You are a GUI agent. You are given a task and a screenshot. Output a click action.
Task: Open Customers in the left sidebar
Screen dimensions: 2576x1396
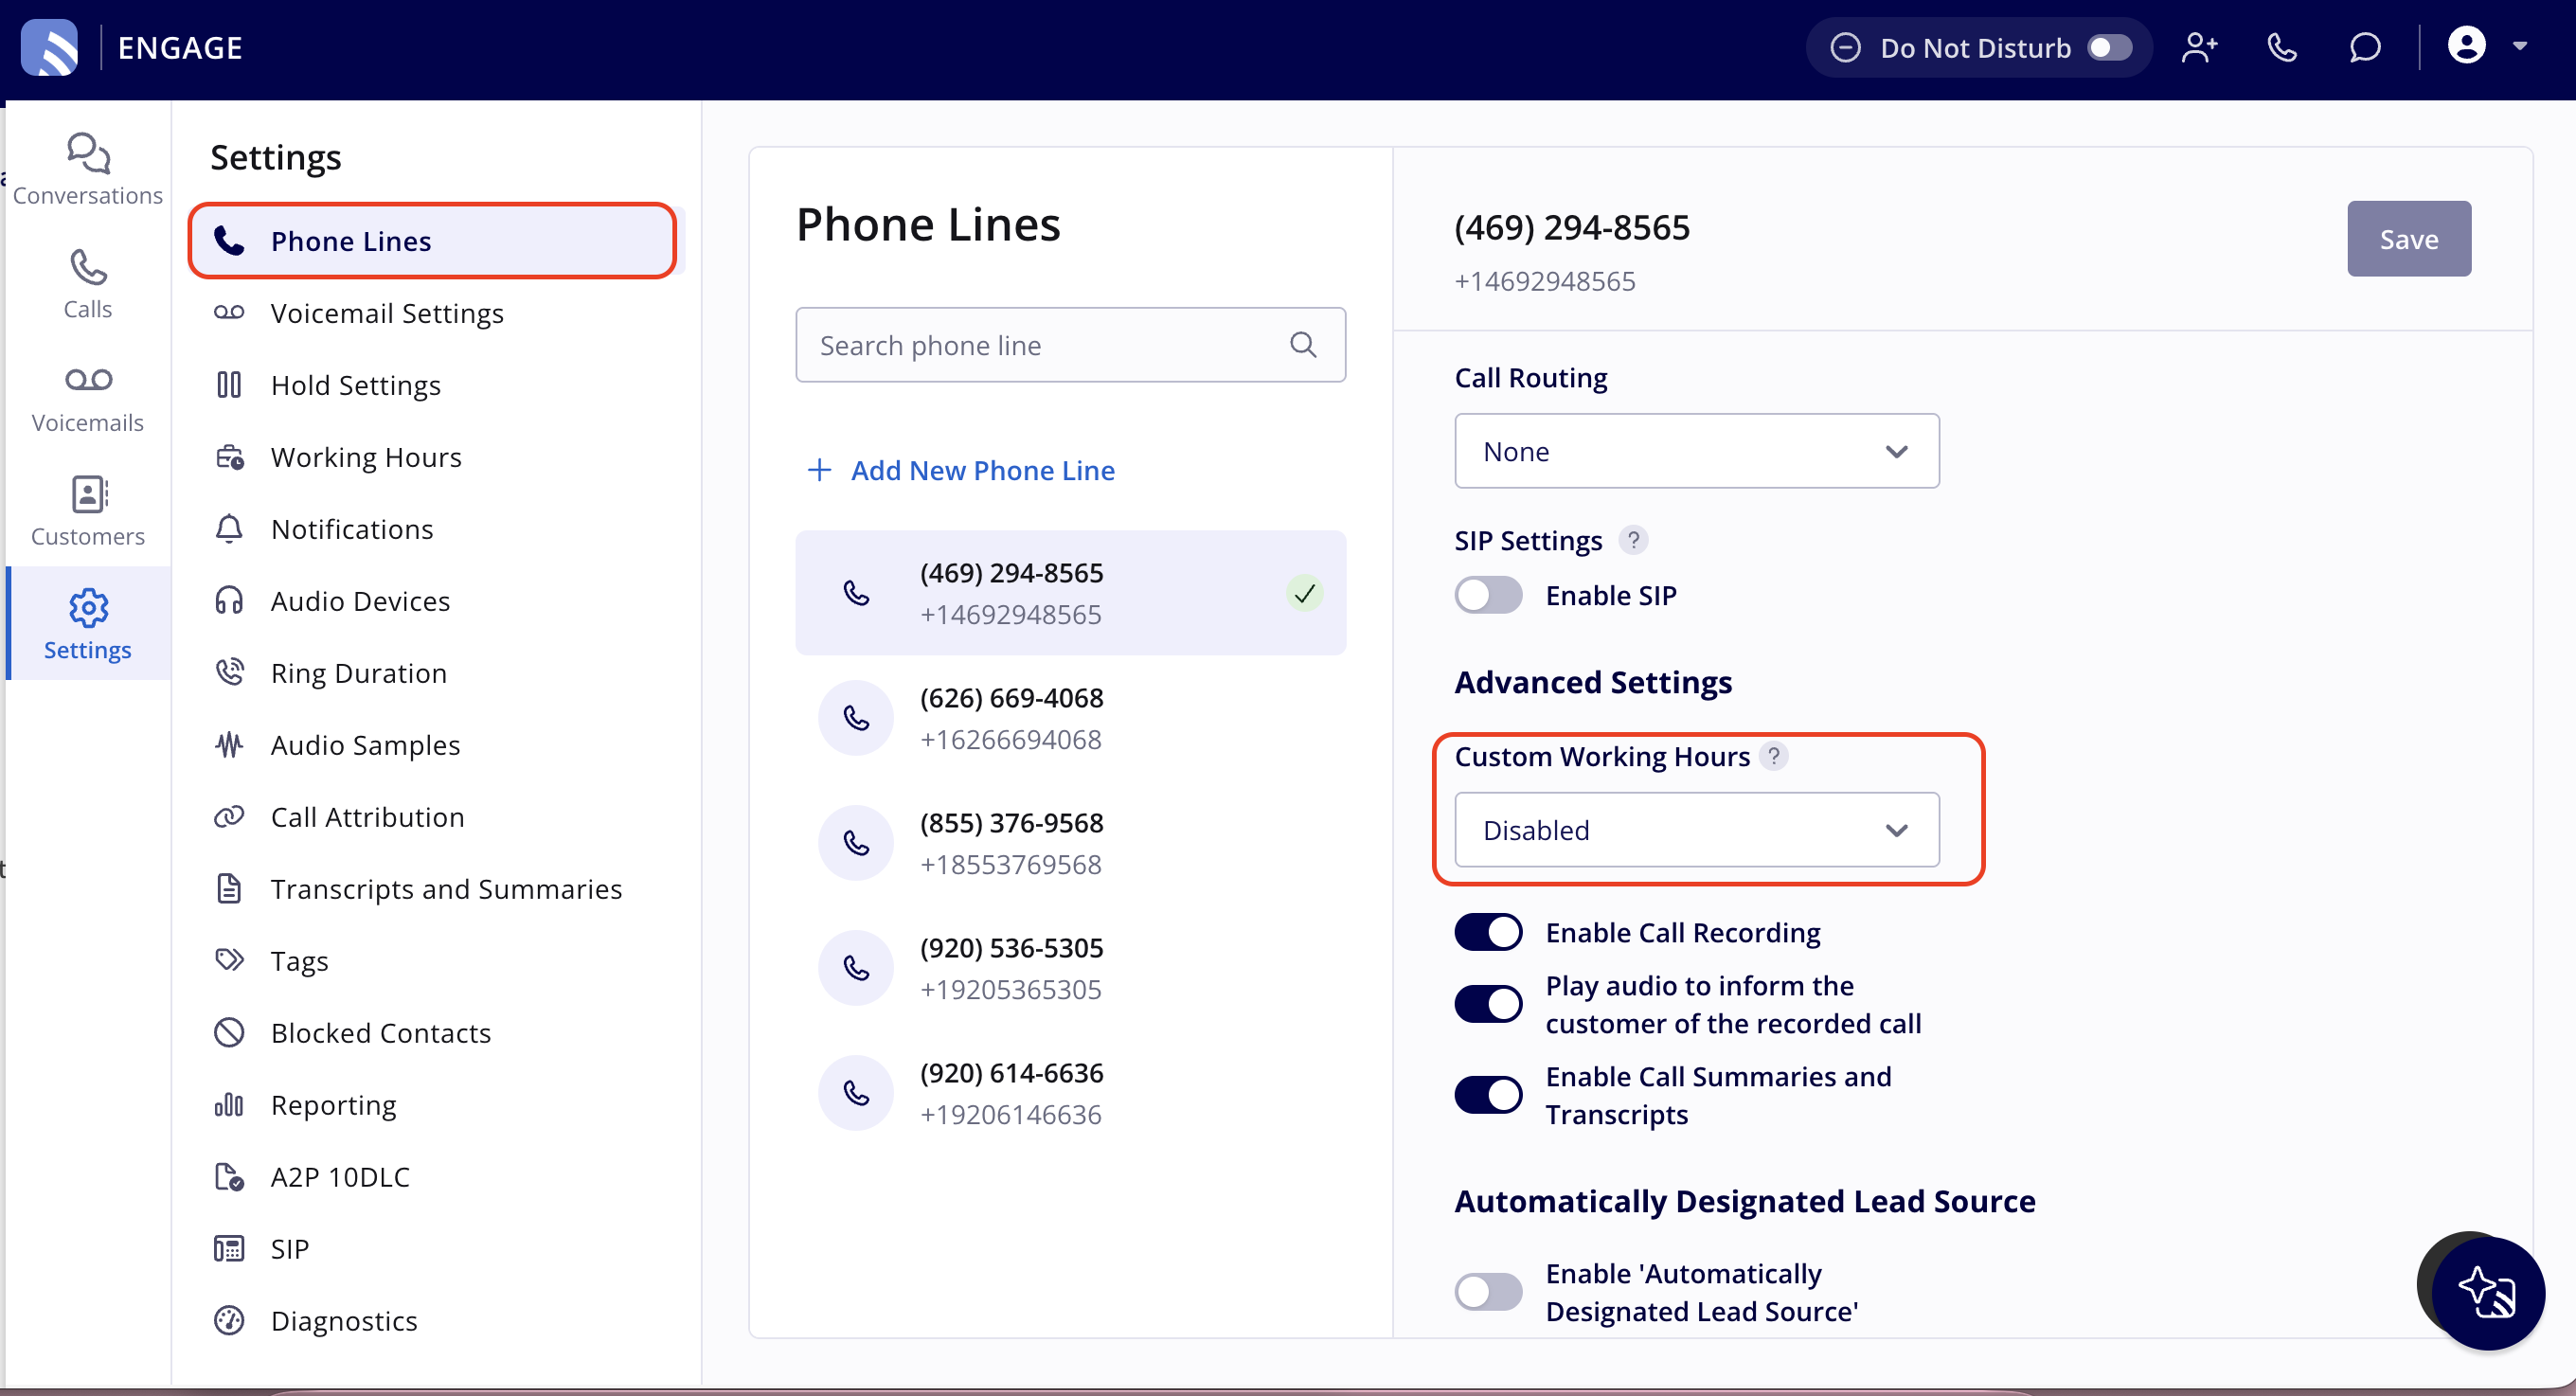(88, 511)
